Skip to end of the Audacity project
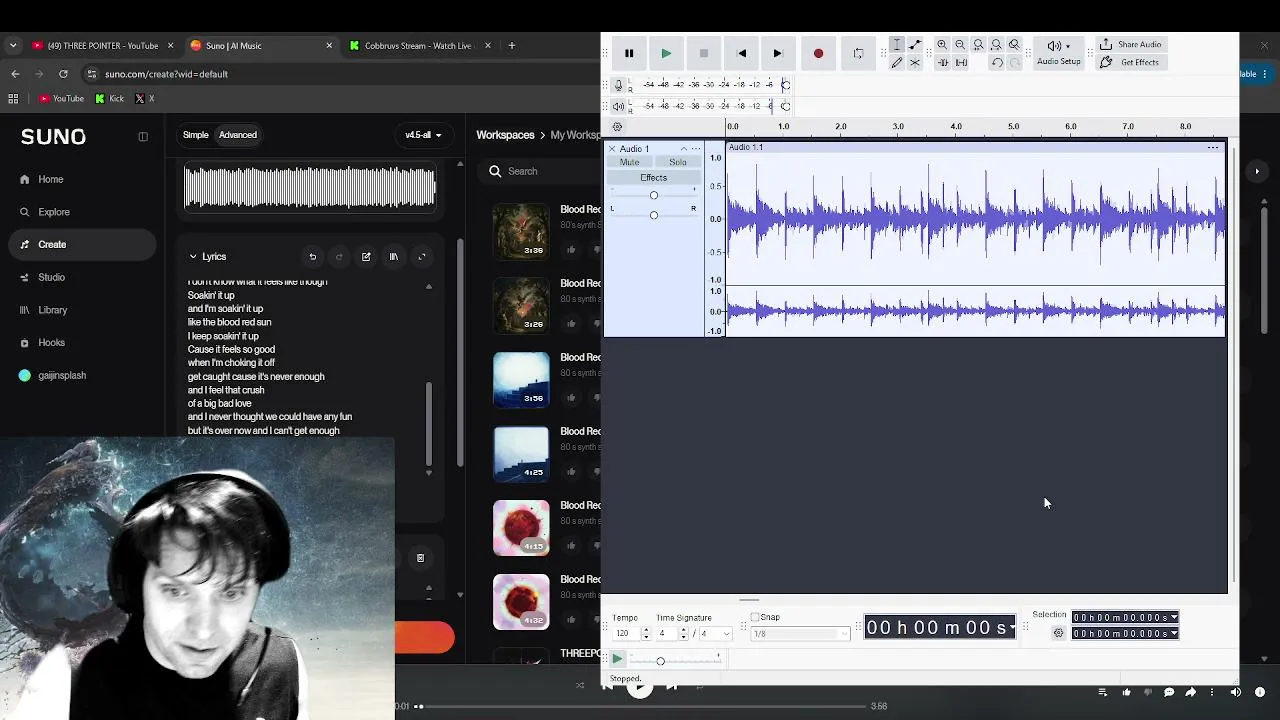 tap(778, 53)
